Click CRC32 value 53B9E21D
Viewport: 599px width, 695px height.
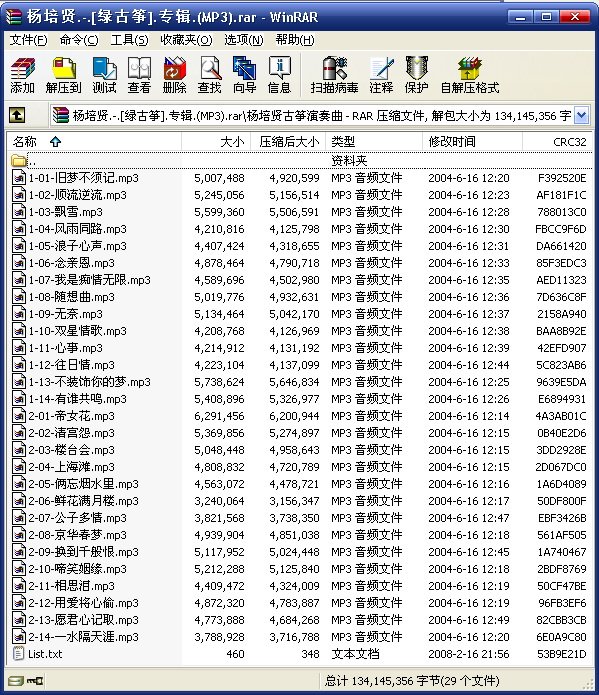pos(561,654)
